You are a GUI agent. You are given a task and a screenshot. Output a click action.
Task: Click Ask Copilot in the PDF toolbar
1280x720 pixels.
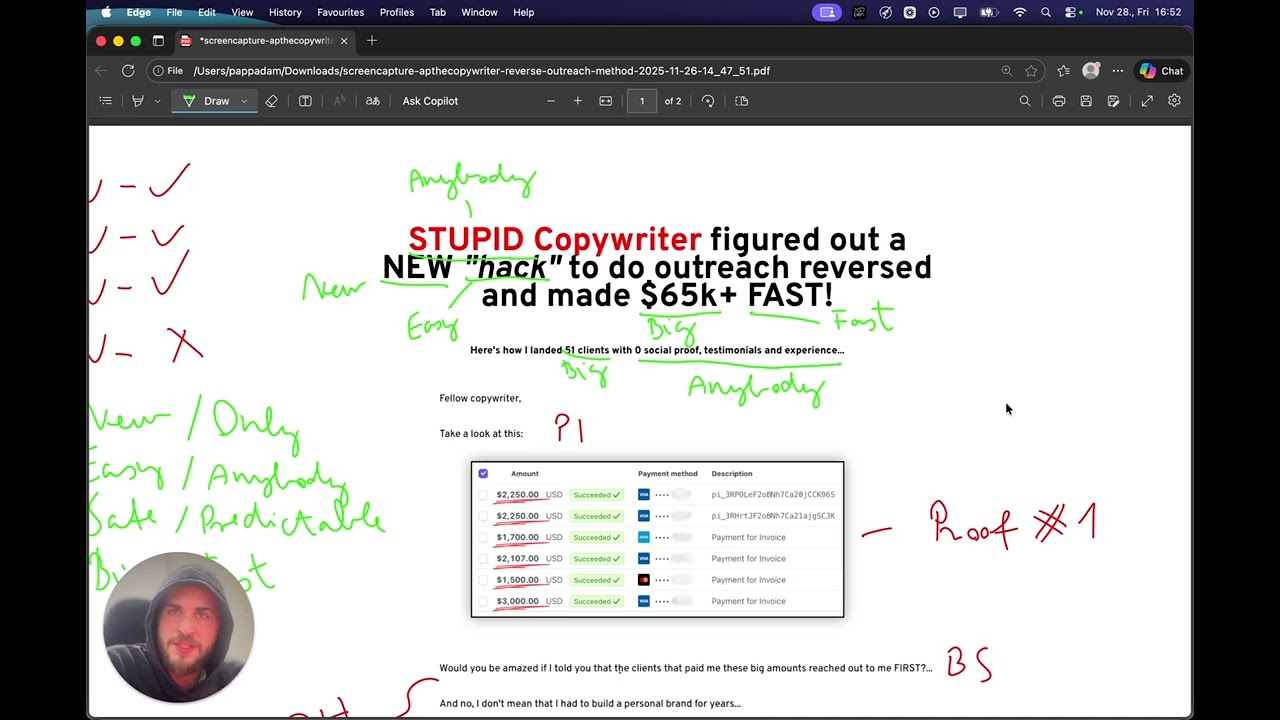(x=430, y=101)
